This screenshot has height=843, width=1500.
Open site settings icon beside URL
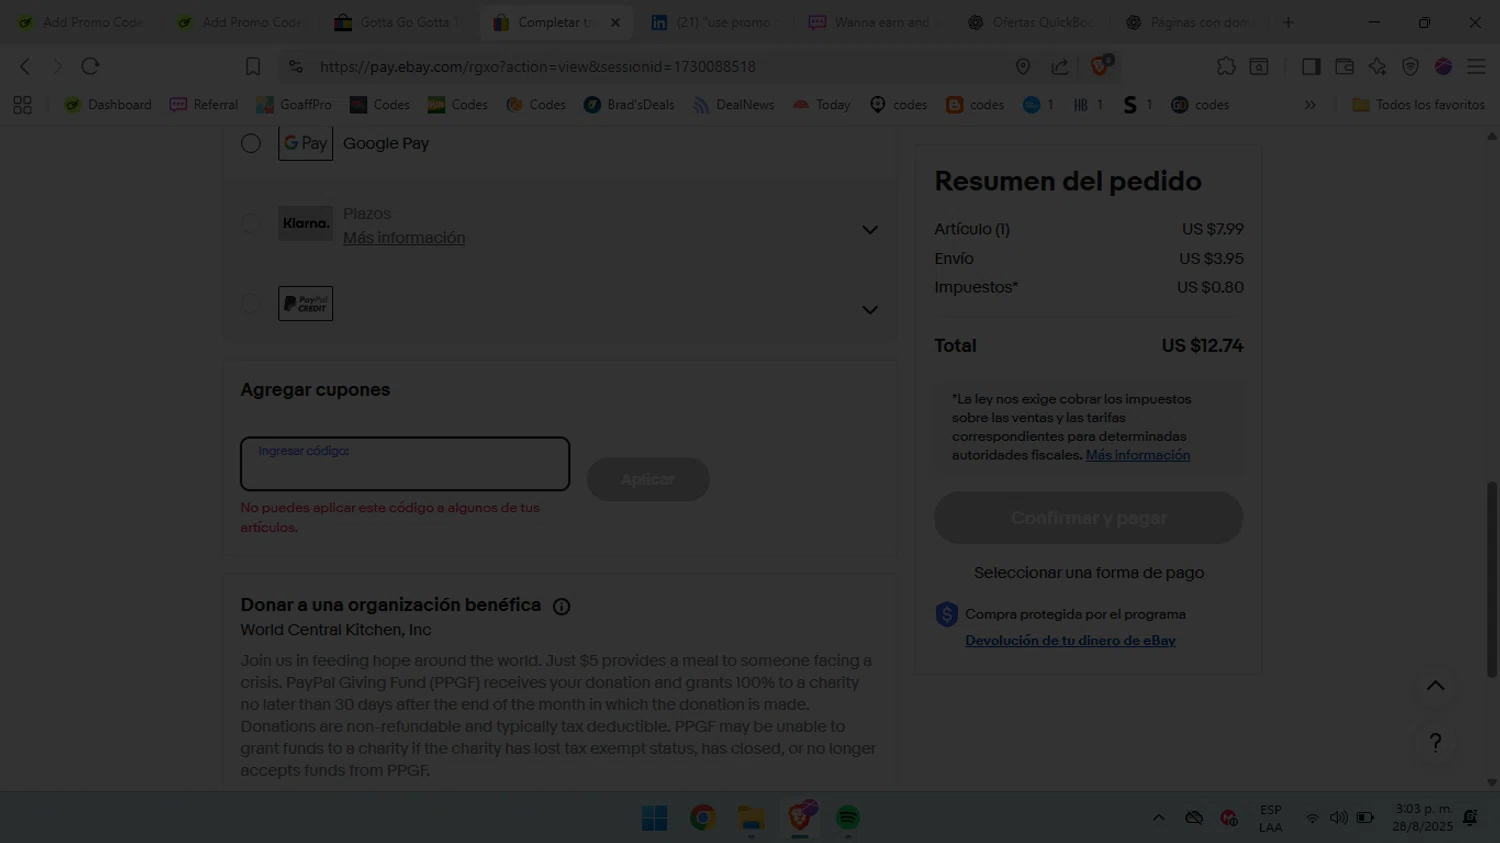tap(295, 66)
